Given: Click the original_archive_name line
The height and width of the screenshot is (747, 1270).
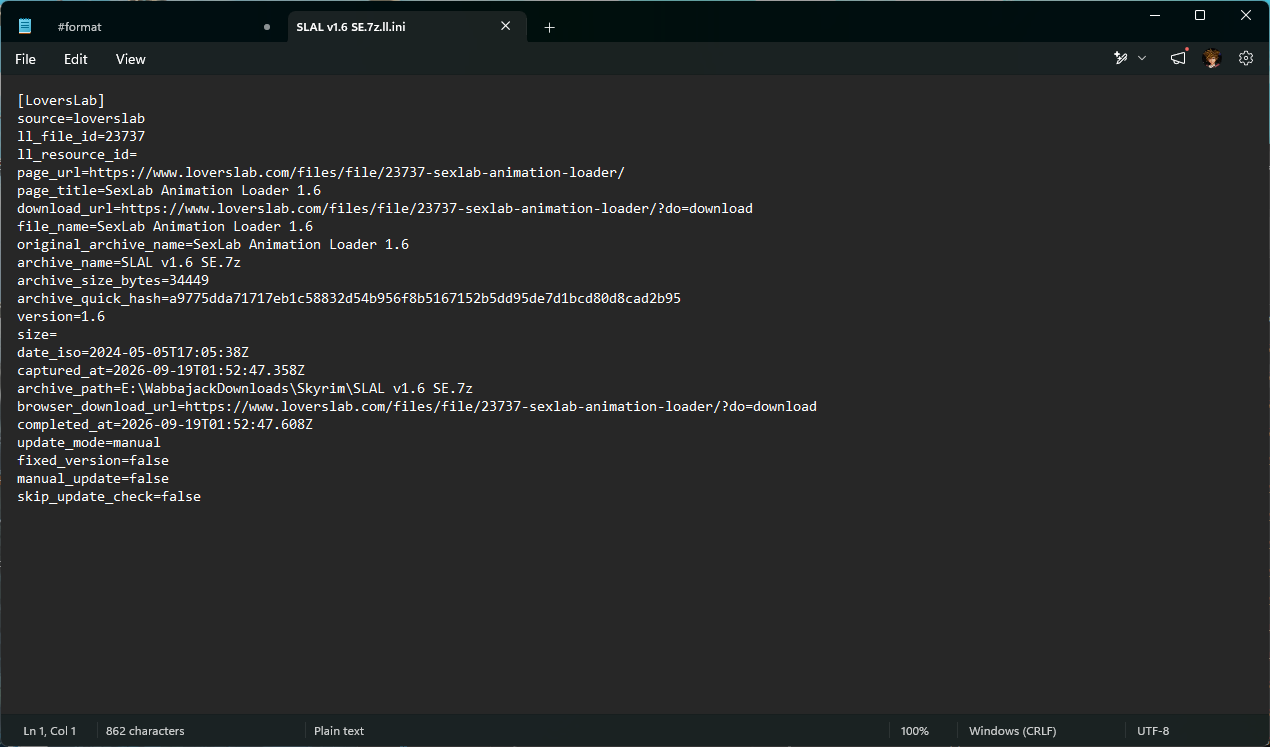Looking at the screenshot, I should pos(213,244).
